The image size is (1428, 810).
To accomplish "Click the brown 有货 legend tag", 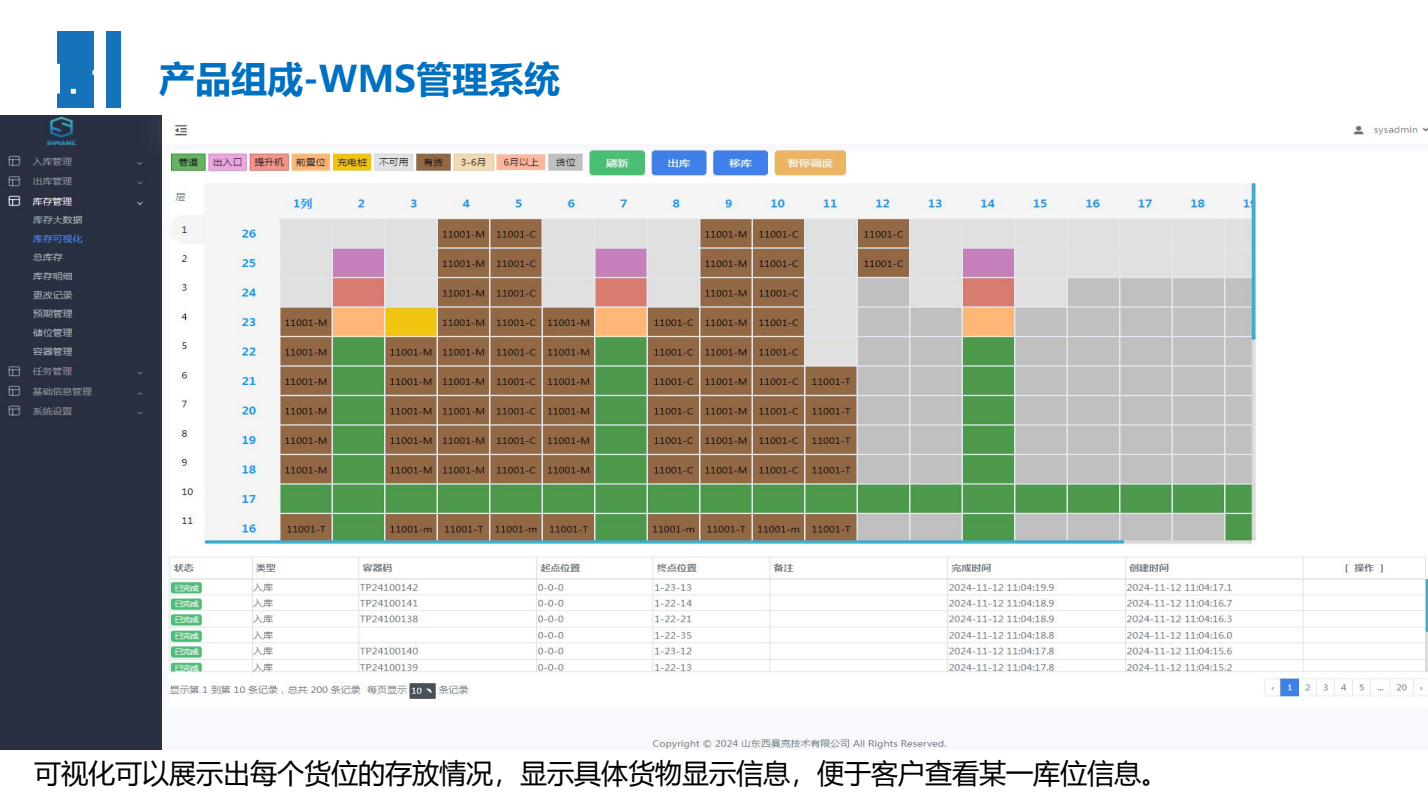I will (433, 162).
